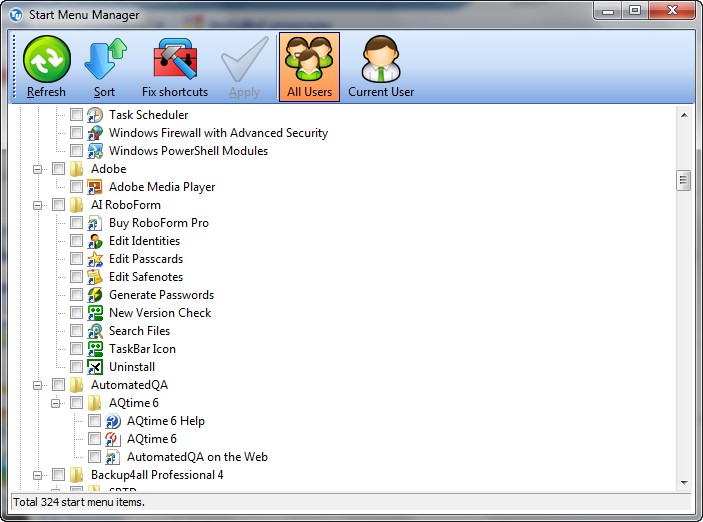This screenshot has height=522, width=703.
Task: Click the TaskBar Icon entry's icon
Action: (x=95, y=349)
